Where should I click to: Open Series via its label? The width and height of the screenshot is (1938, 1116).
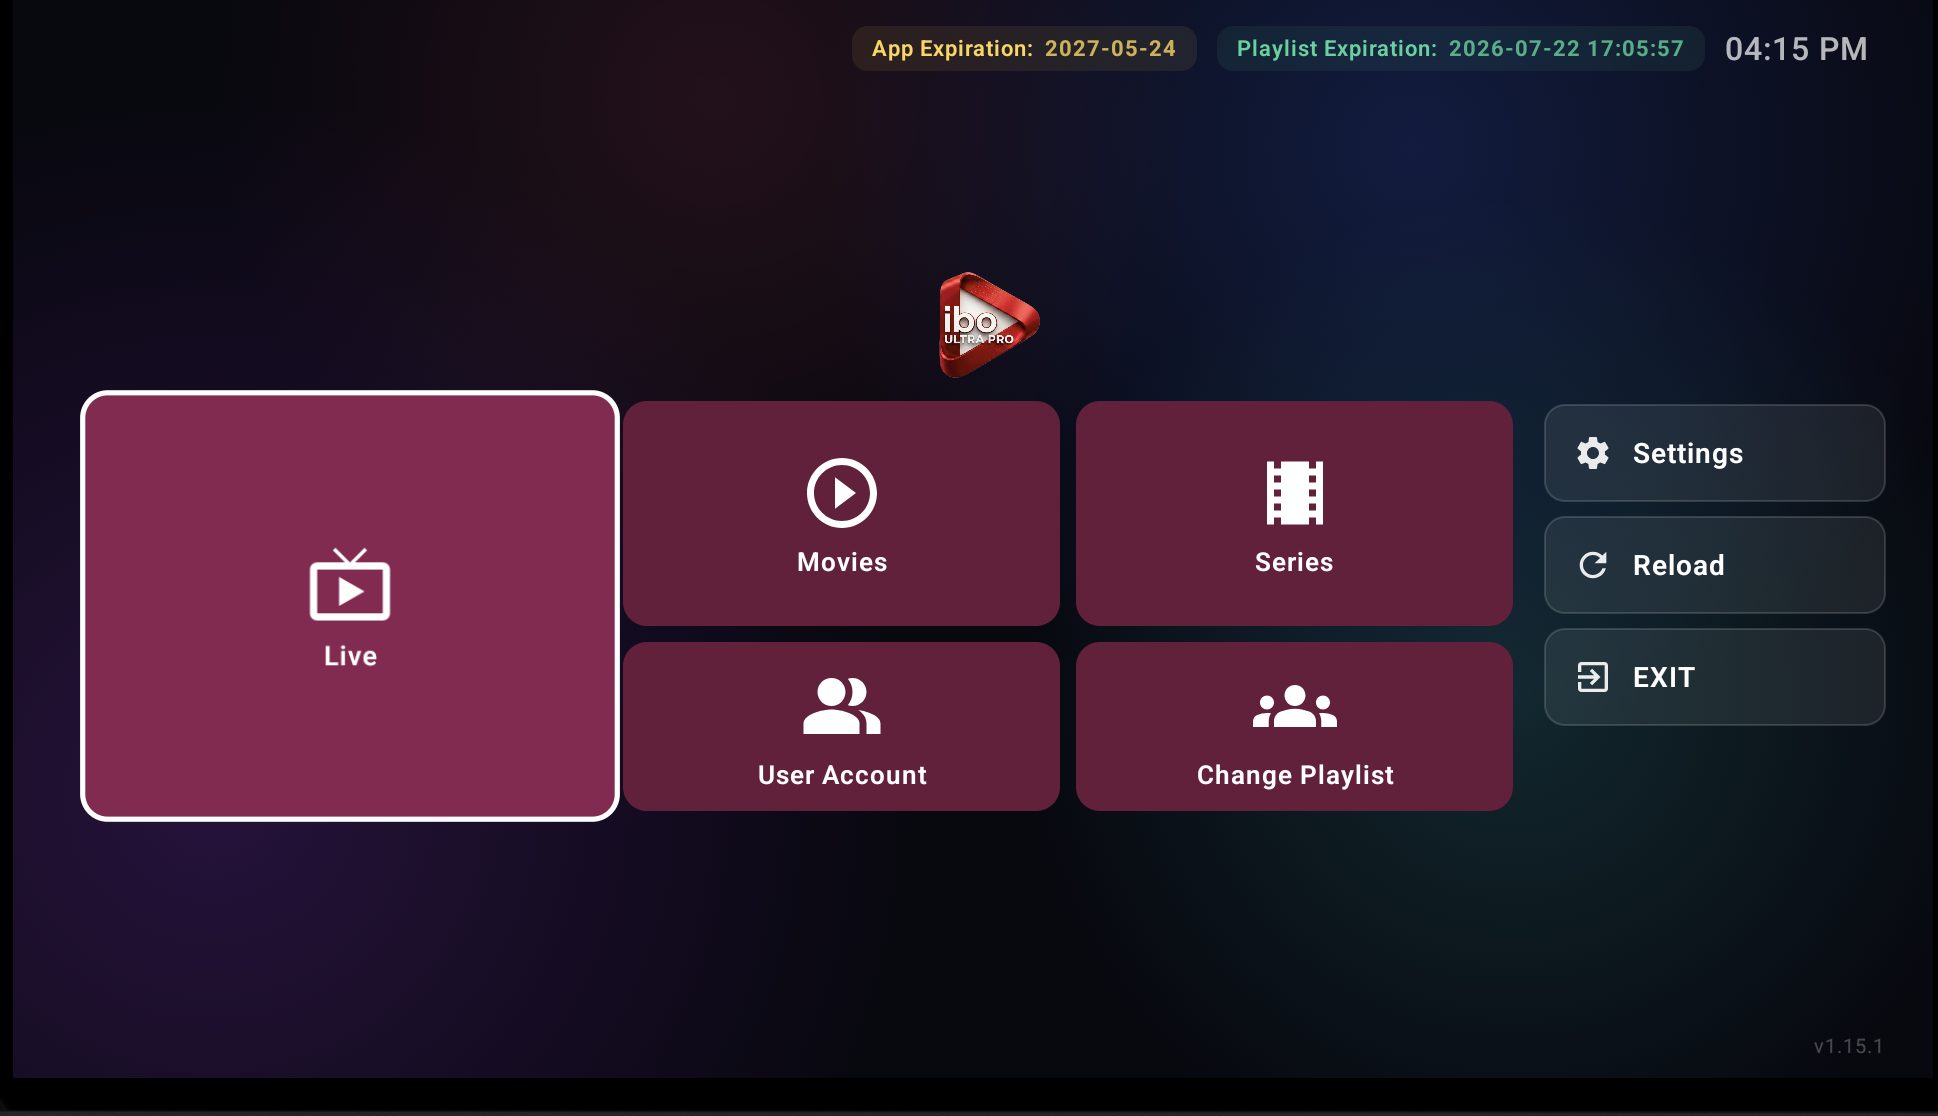(x=1294, y=562)
